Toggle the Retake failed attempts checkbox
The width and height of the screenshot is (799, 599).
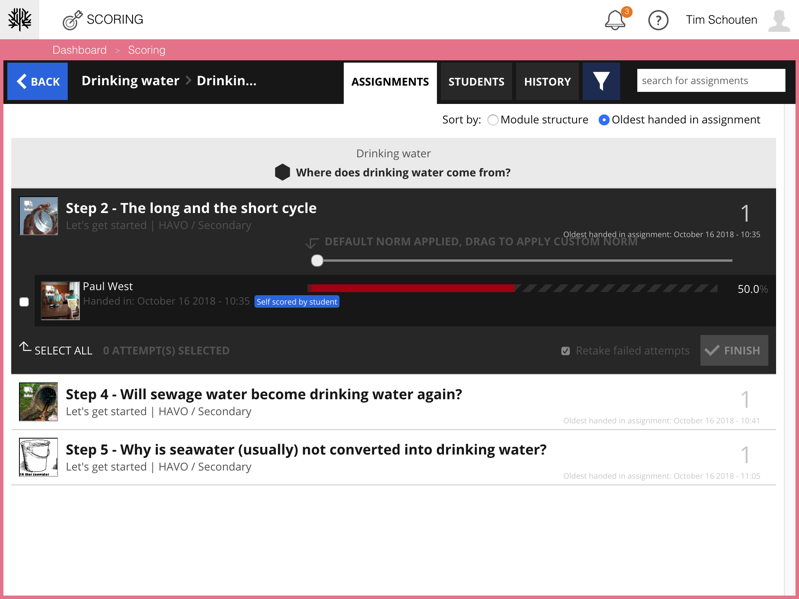566,351
